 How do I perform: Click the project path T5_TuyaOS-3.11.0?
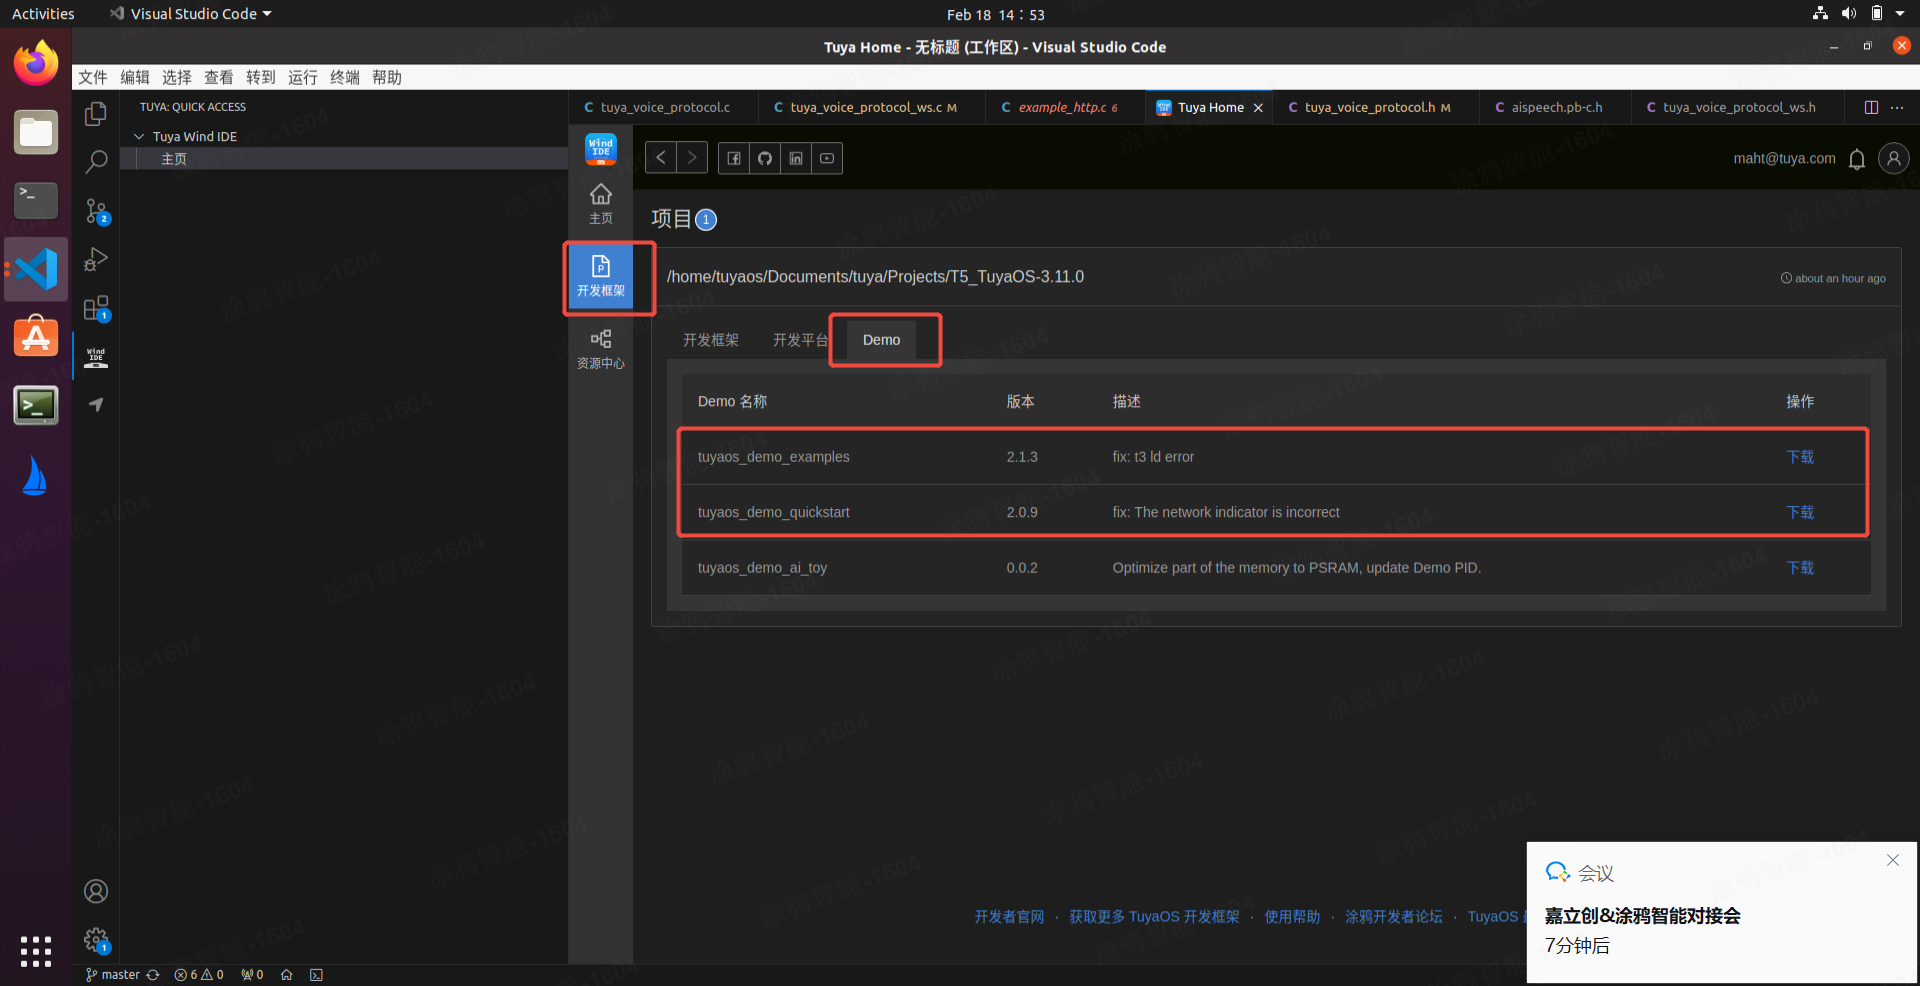[875, 277]
